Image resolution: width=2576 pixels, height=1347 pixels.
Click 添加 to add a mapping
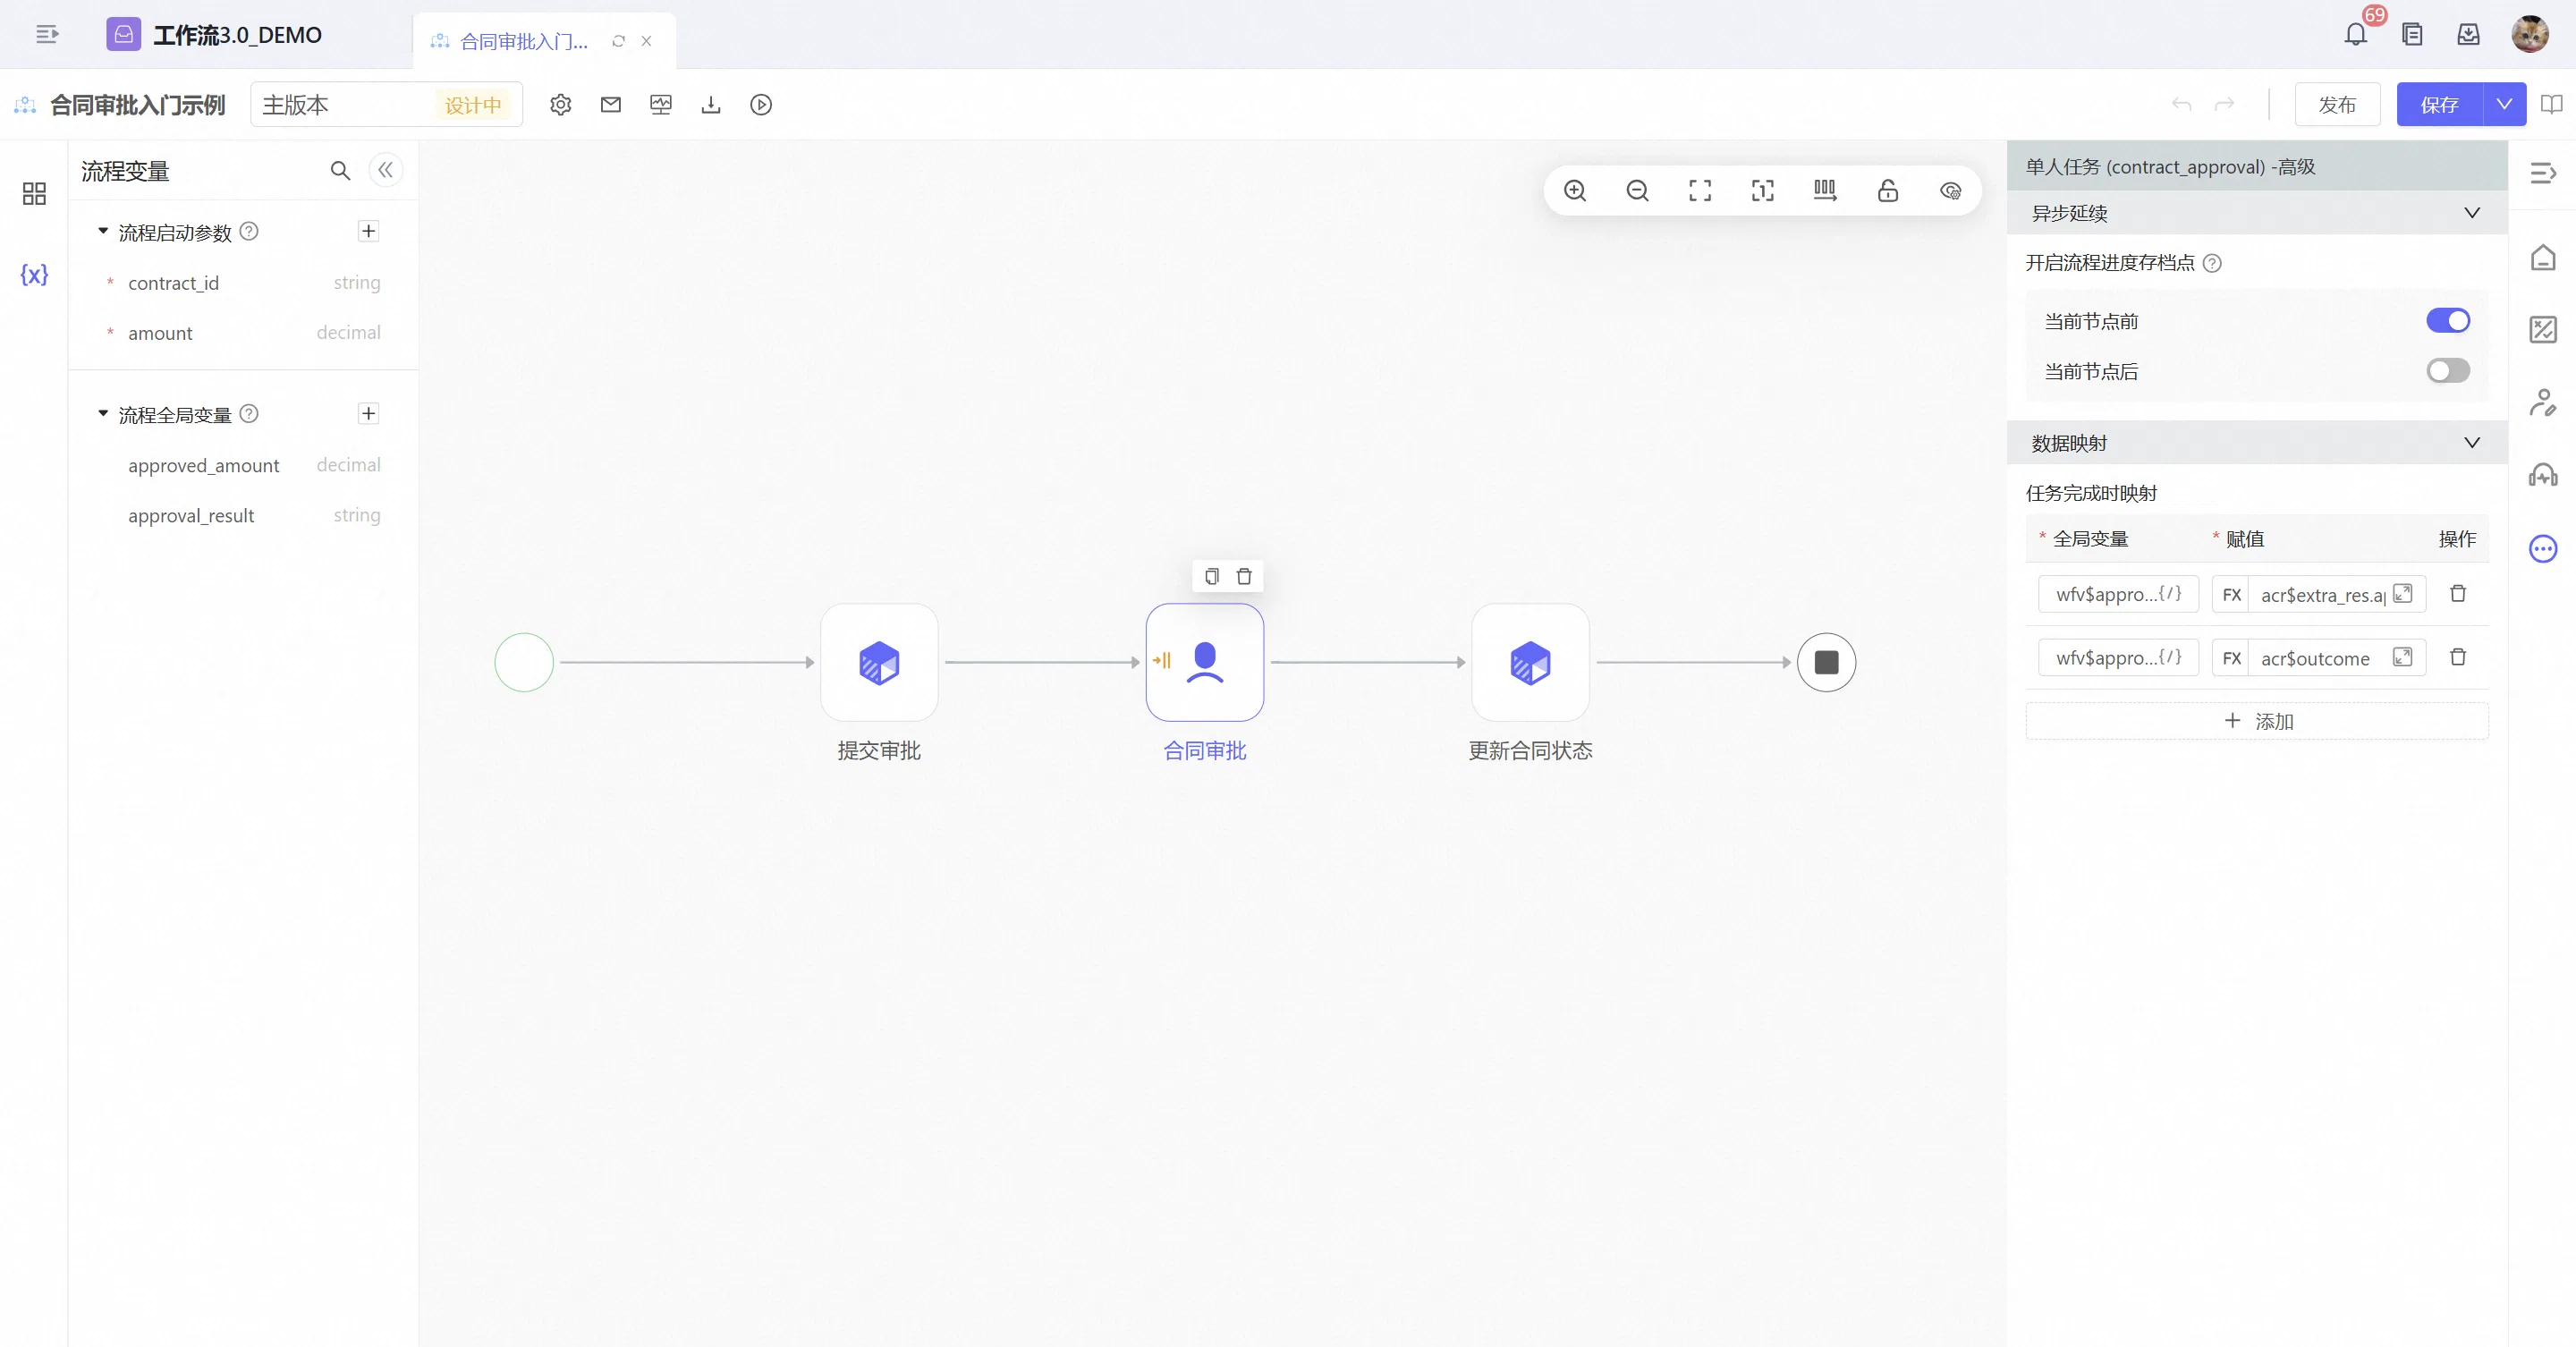[2257, 721]
